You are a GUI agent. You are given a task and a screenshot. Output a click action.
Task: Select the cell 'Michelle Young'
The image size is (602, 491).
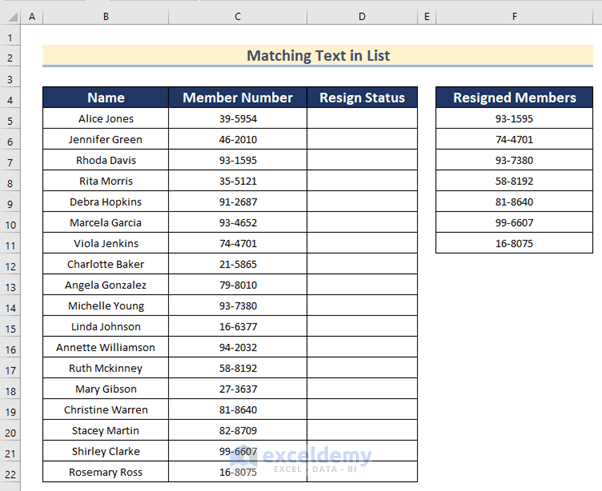click(106, 306)
